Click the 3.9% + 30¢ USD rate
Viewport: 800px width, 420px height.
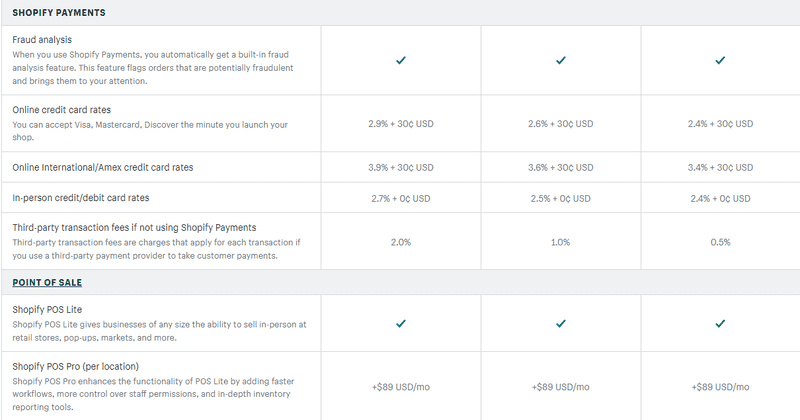coord(401,167)
